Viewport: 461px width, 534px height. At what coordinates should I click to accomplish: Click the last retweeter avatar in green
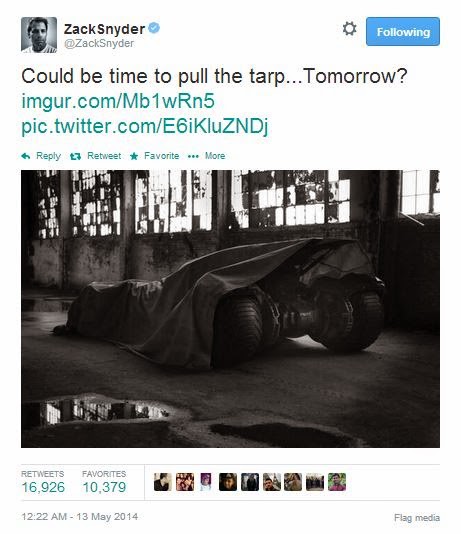click(x=337, y=482)
